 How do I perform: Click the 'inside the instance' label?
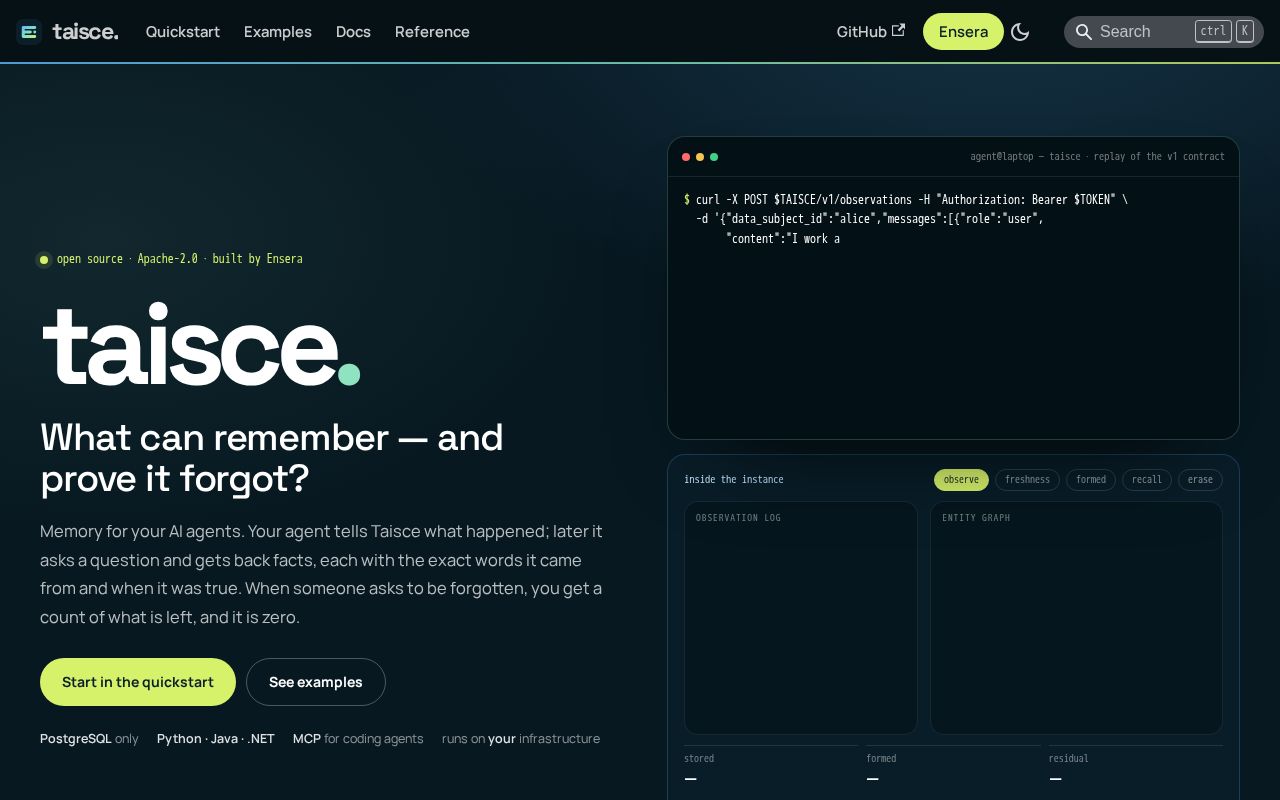click(x=734, y=480)
